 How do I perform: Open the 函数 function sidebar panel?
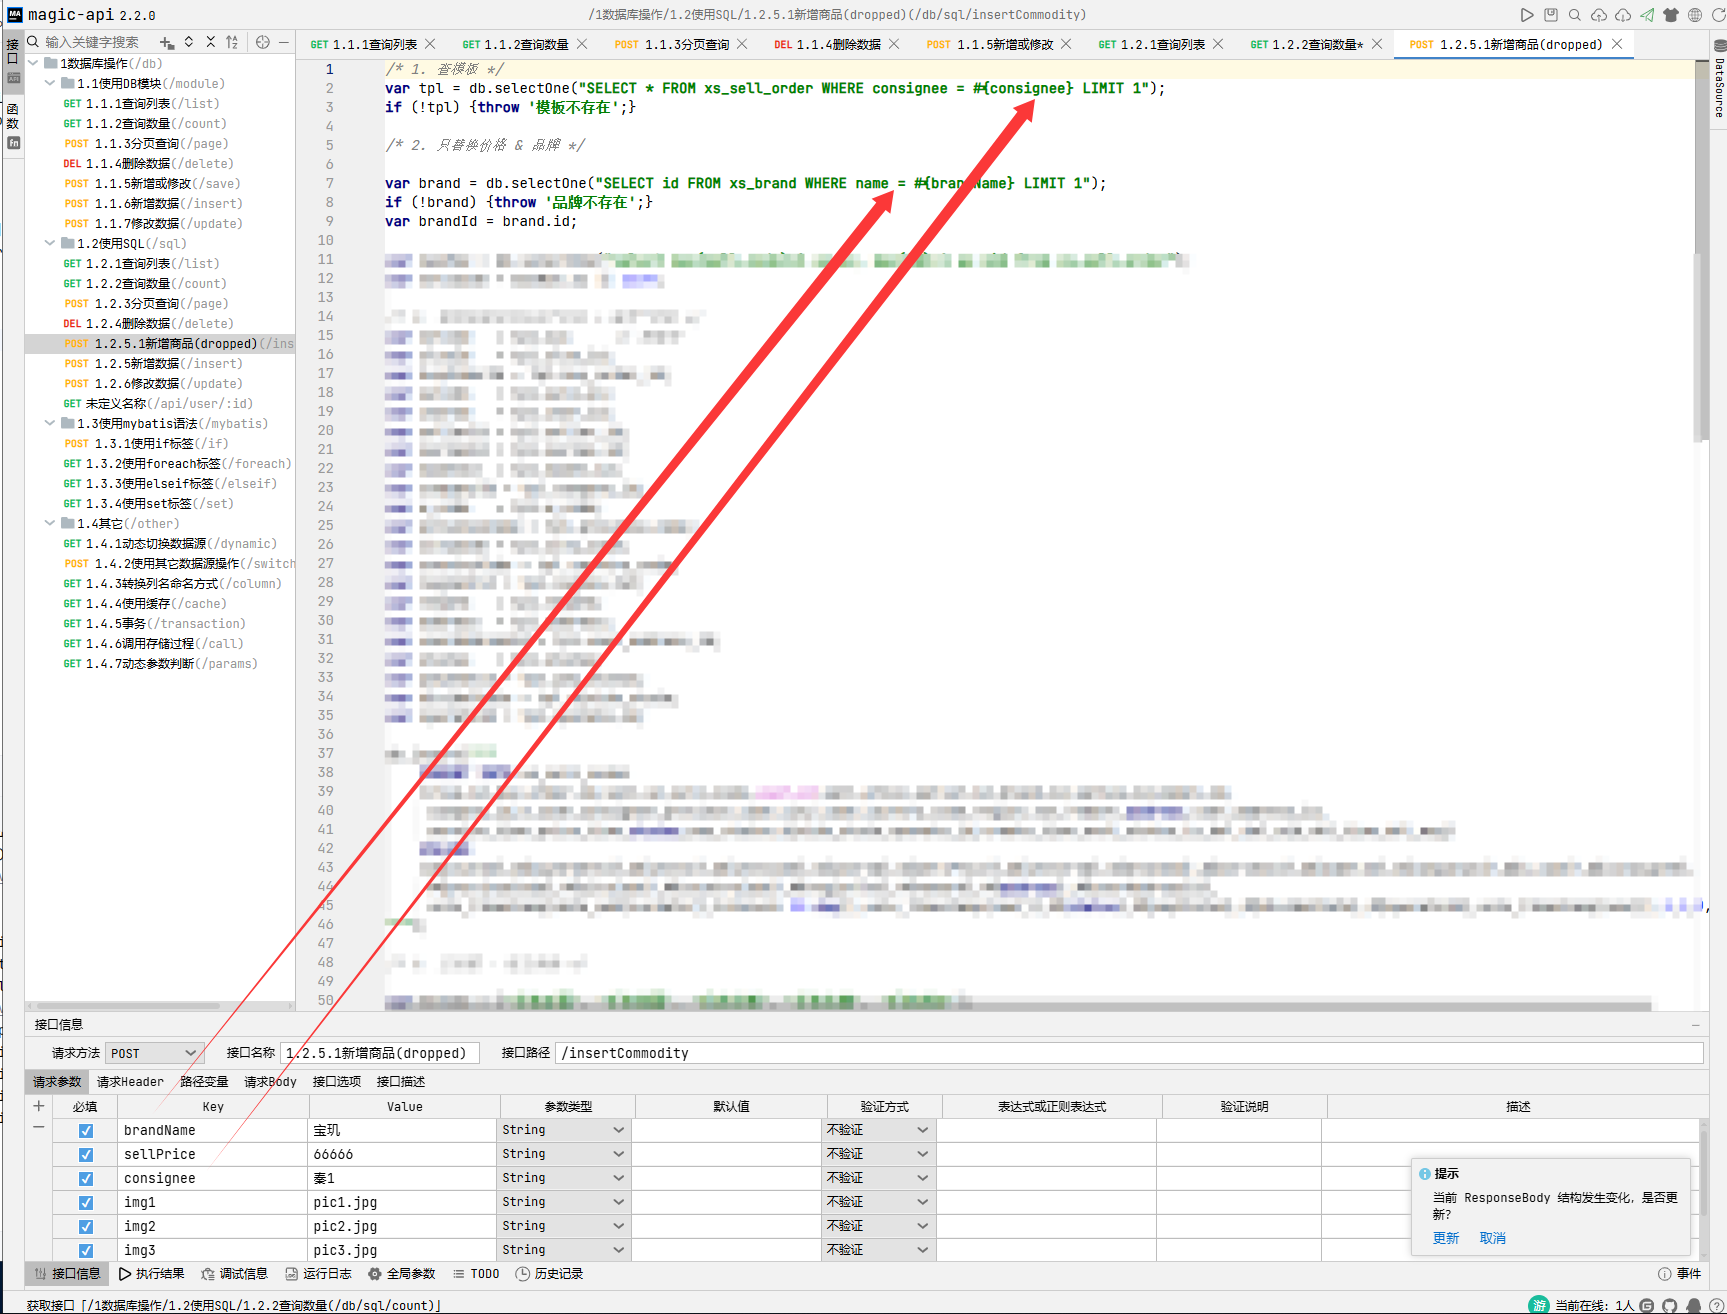coord(13,125)
